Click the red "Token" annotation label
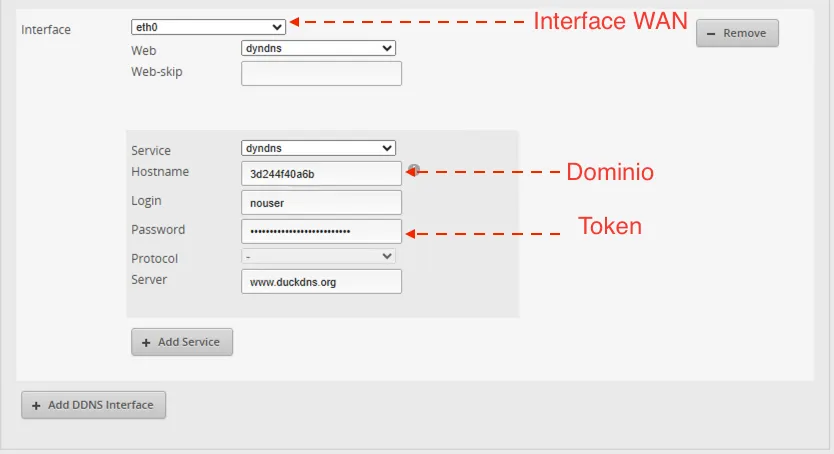This screenshot has height=454, width=834. pyautogui.click(x=609, y=226)
